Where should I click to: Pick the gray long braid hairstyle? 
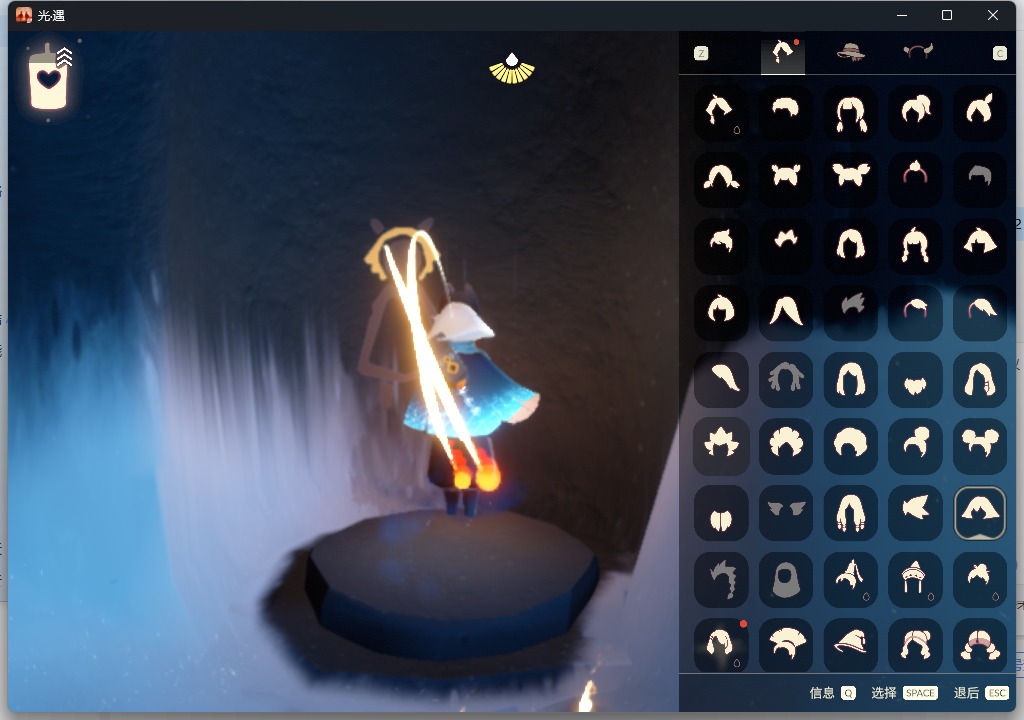(x=721, y=580)
